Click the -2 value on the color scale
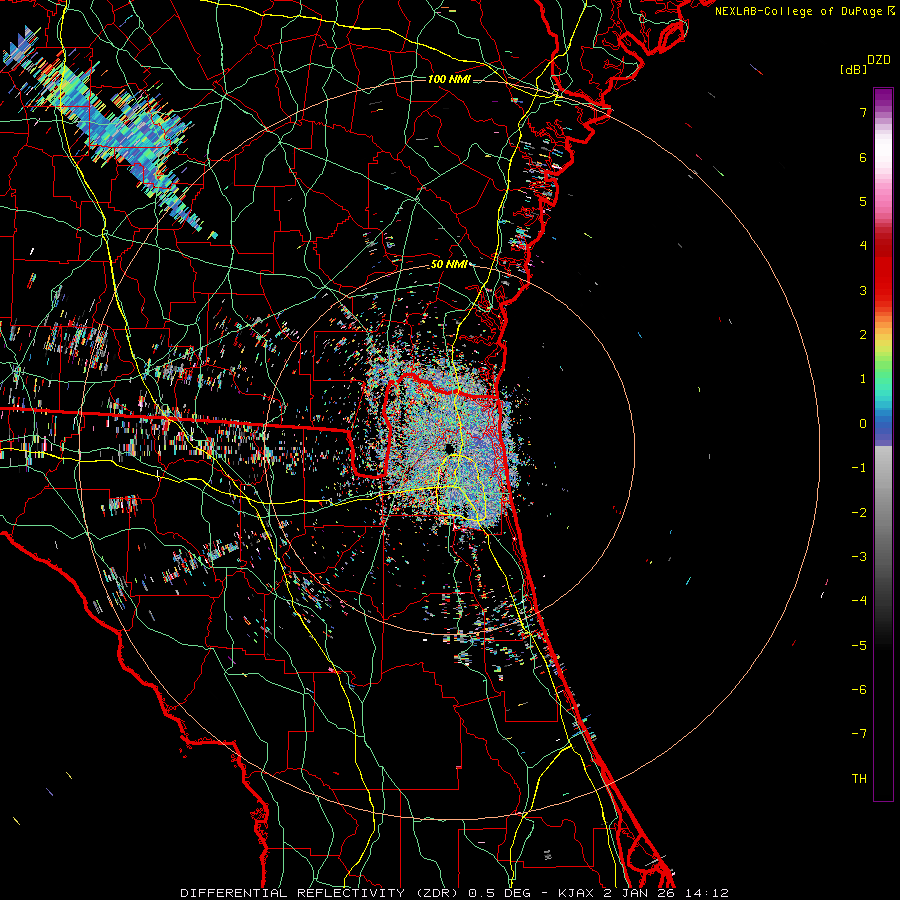 [859, 513]
